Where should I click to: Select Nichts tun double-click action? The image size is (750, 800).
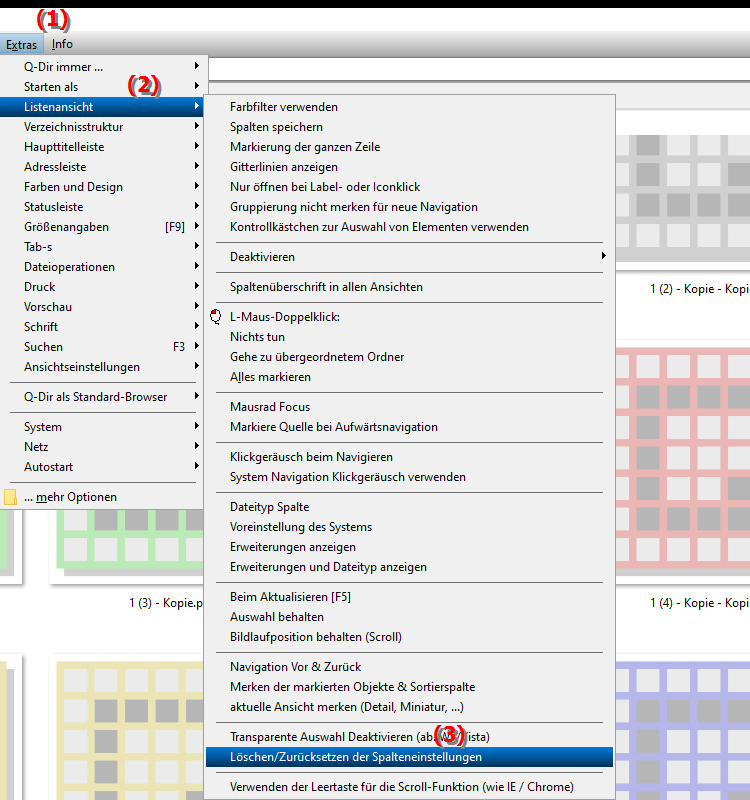[x=409, y=337]
